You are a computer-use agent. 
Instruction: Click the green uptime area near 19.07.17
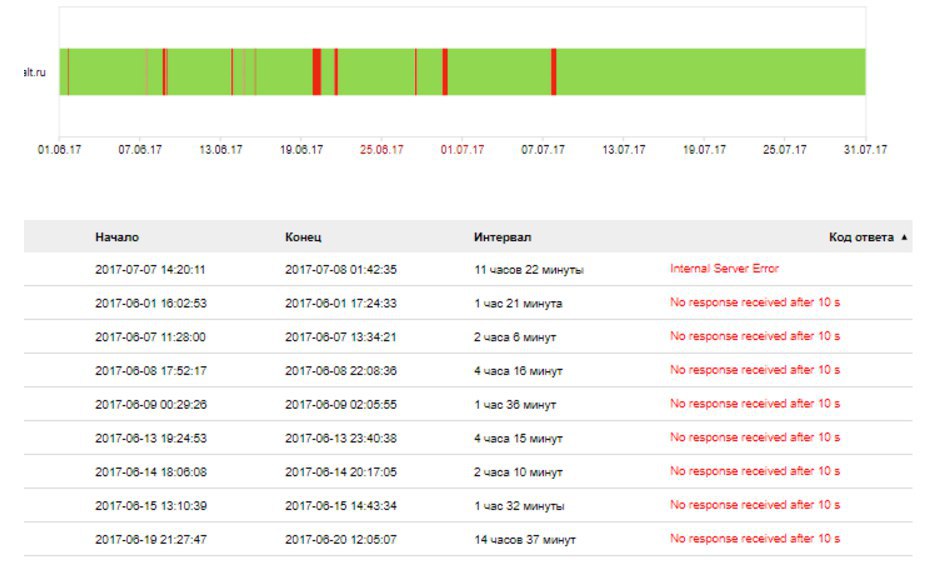coord(704,72)
